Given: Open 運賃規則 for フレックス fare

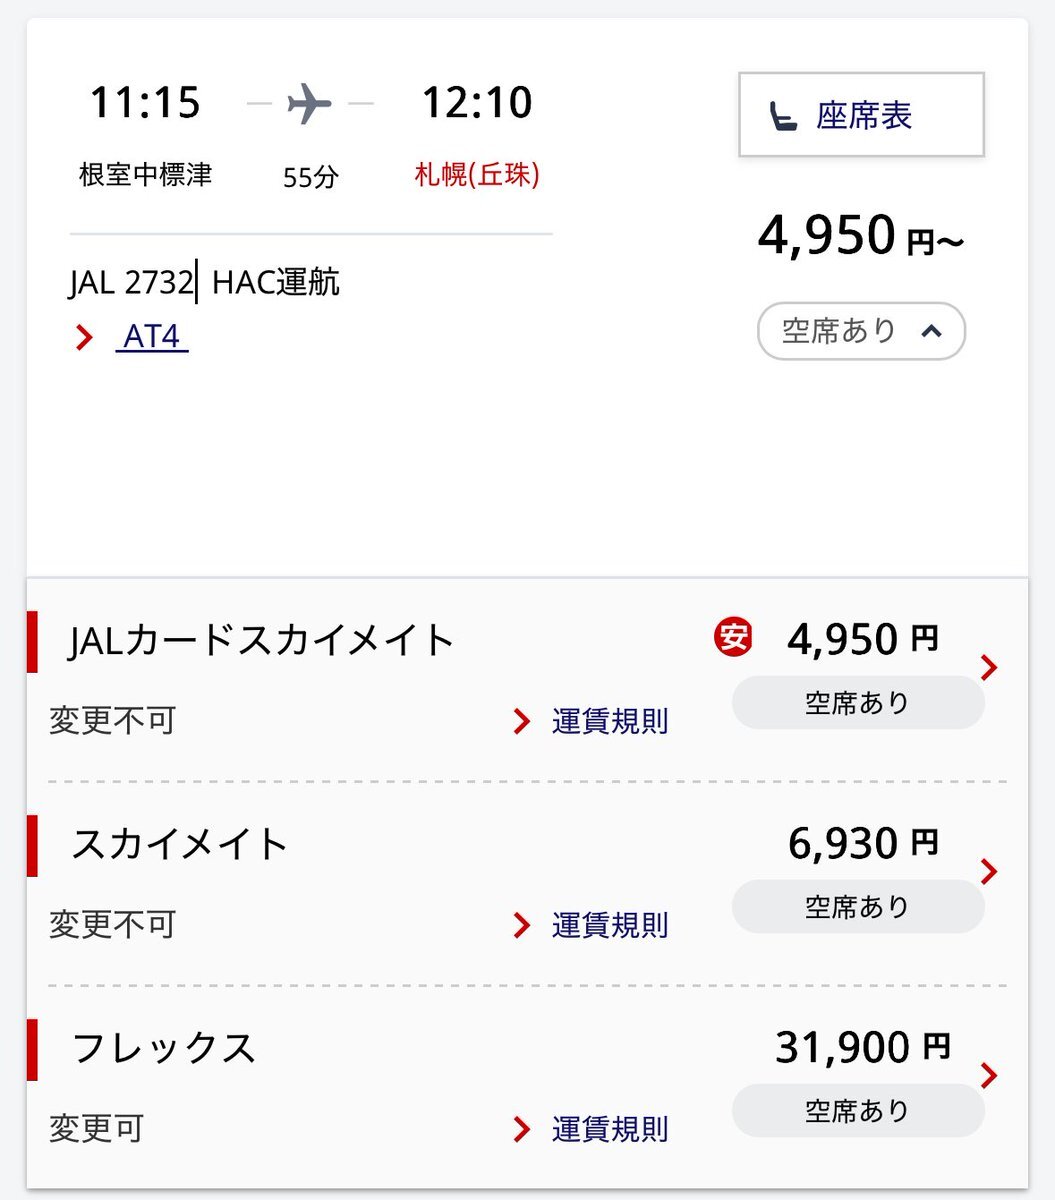Looking at the screenshot, I should pyautogui.click(x=610, y=1129).
